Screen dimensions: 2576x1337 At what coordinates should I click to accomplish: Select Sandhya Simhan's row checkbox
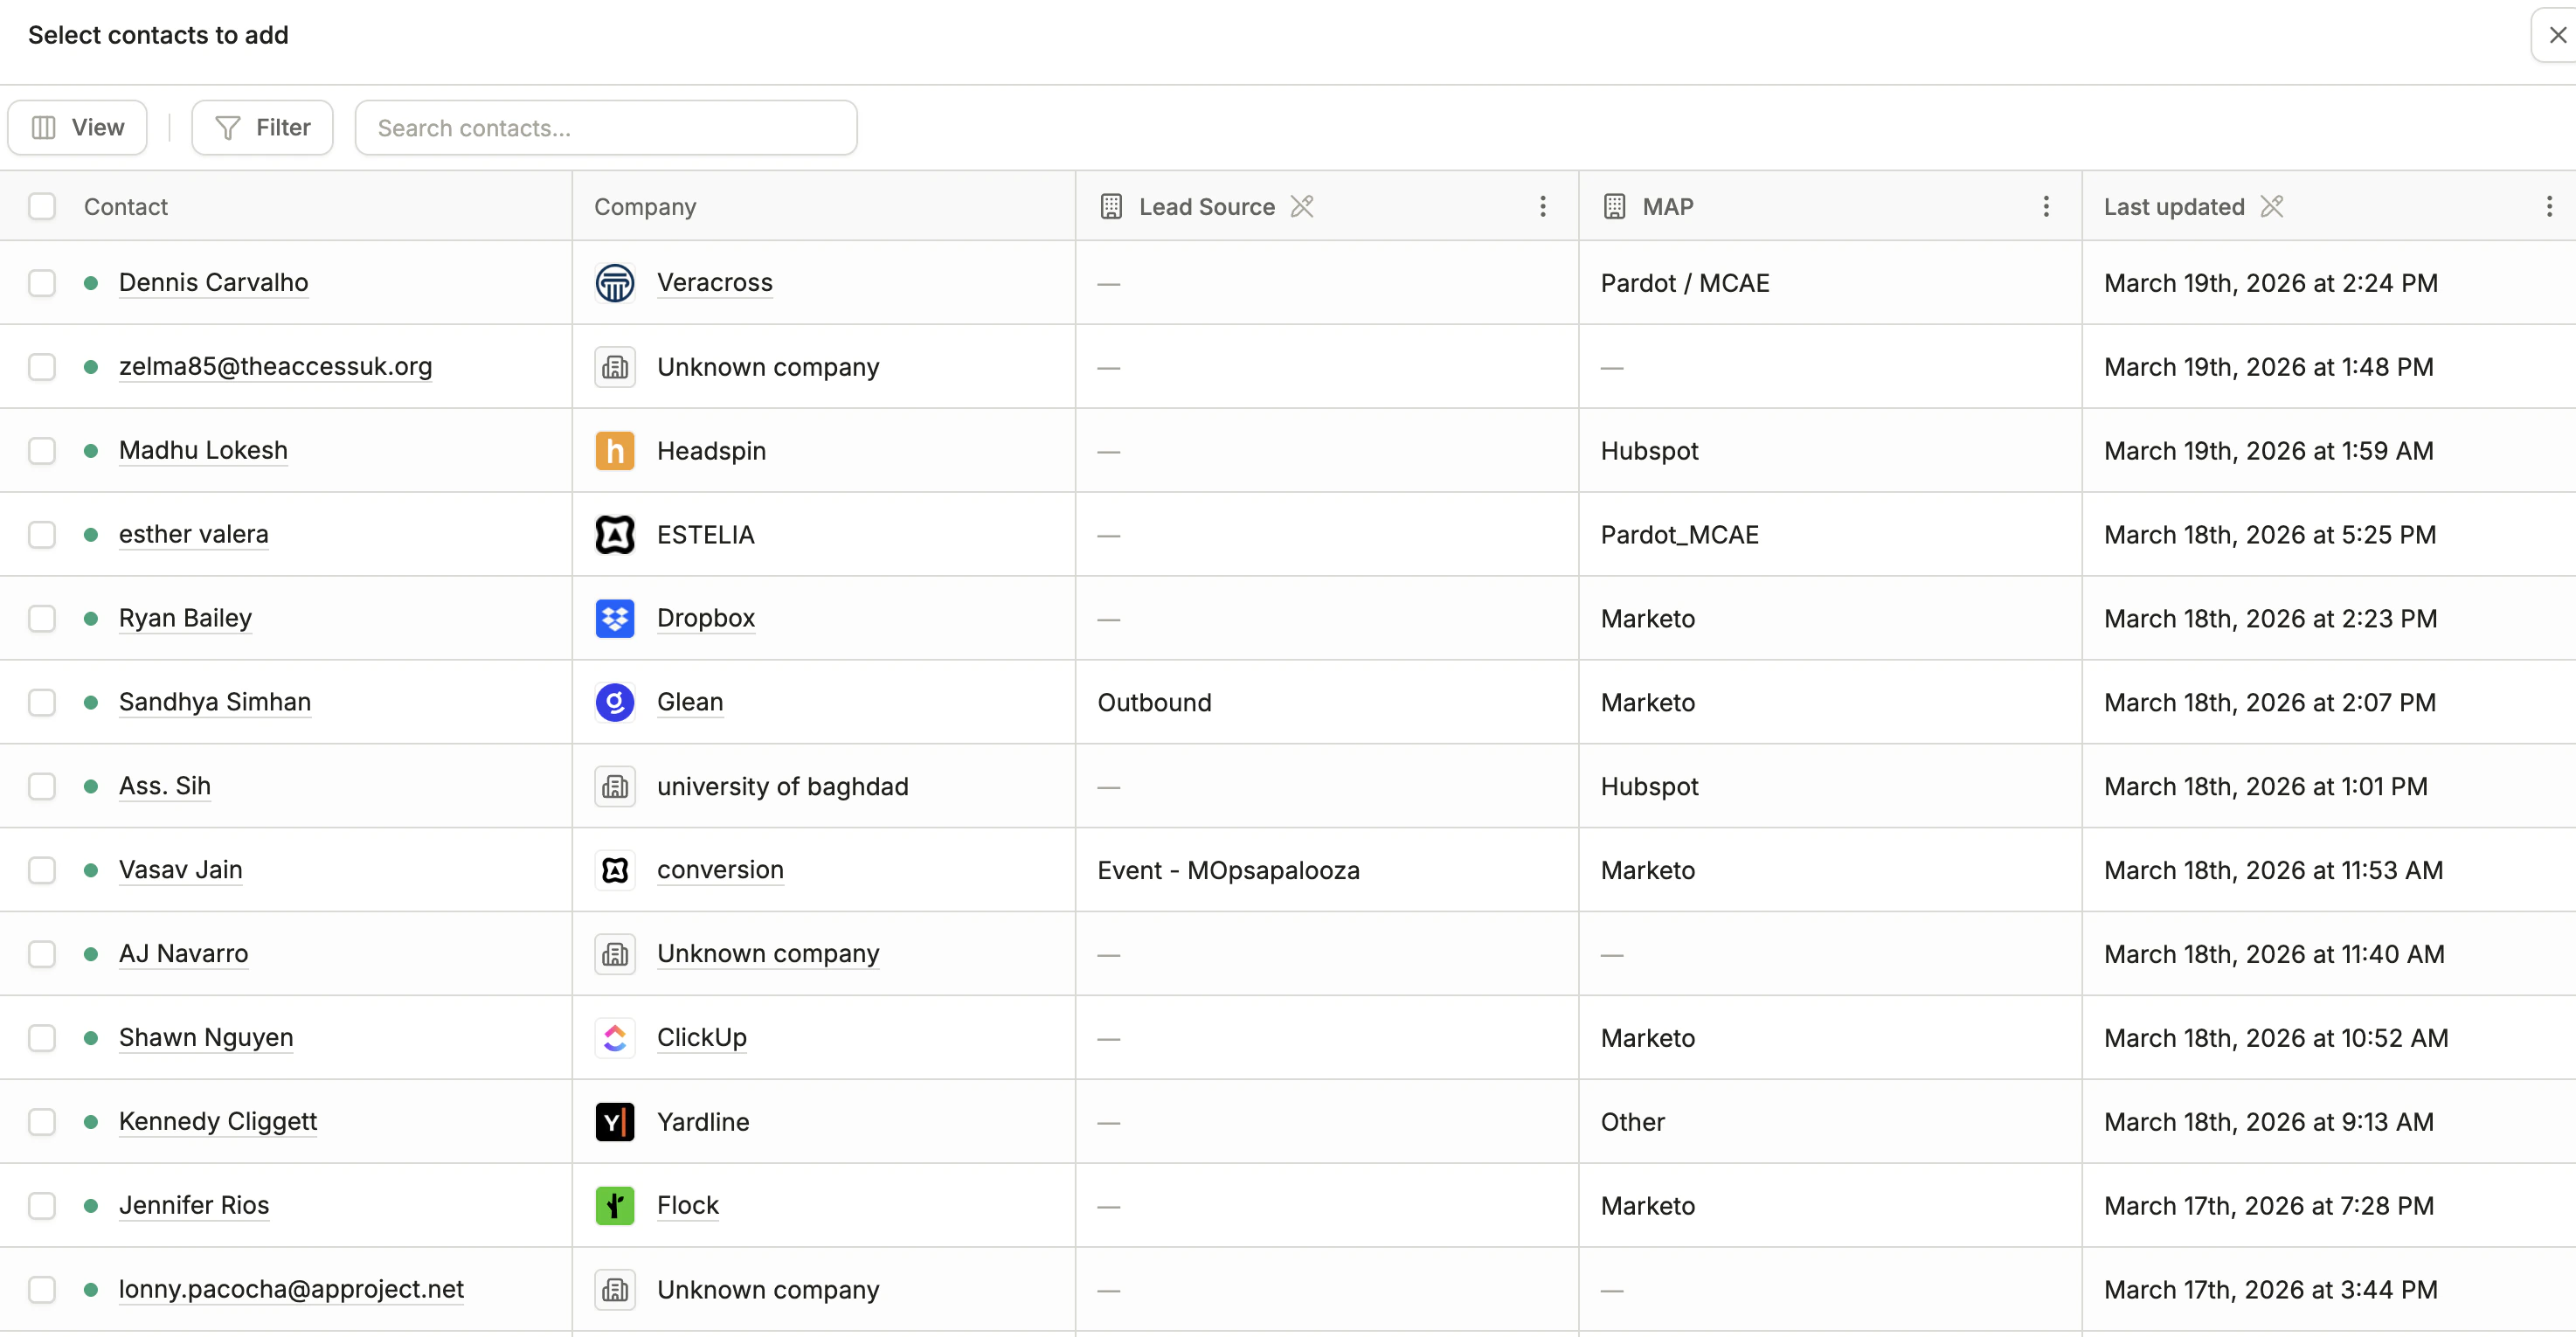coord(42,702)
